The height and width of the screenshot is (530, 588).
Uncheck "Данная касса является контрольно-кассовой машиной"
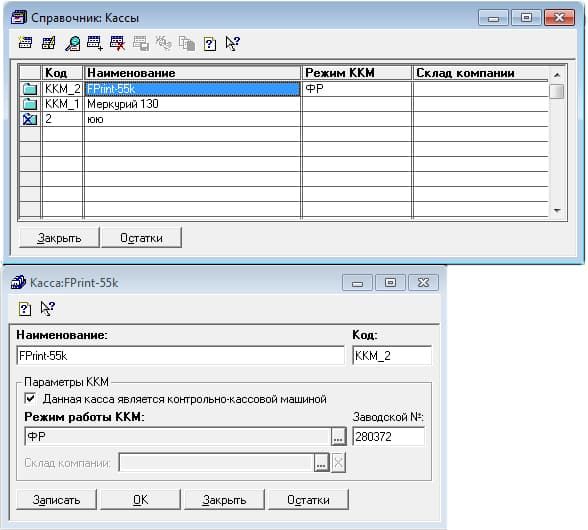click(30, 398)
